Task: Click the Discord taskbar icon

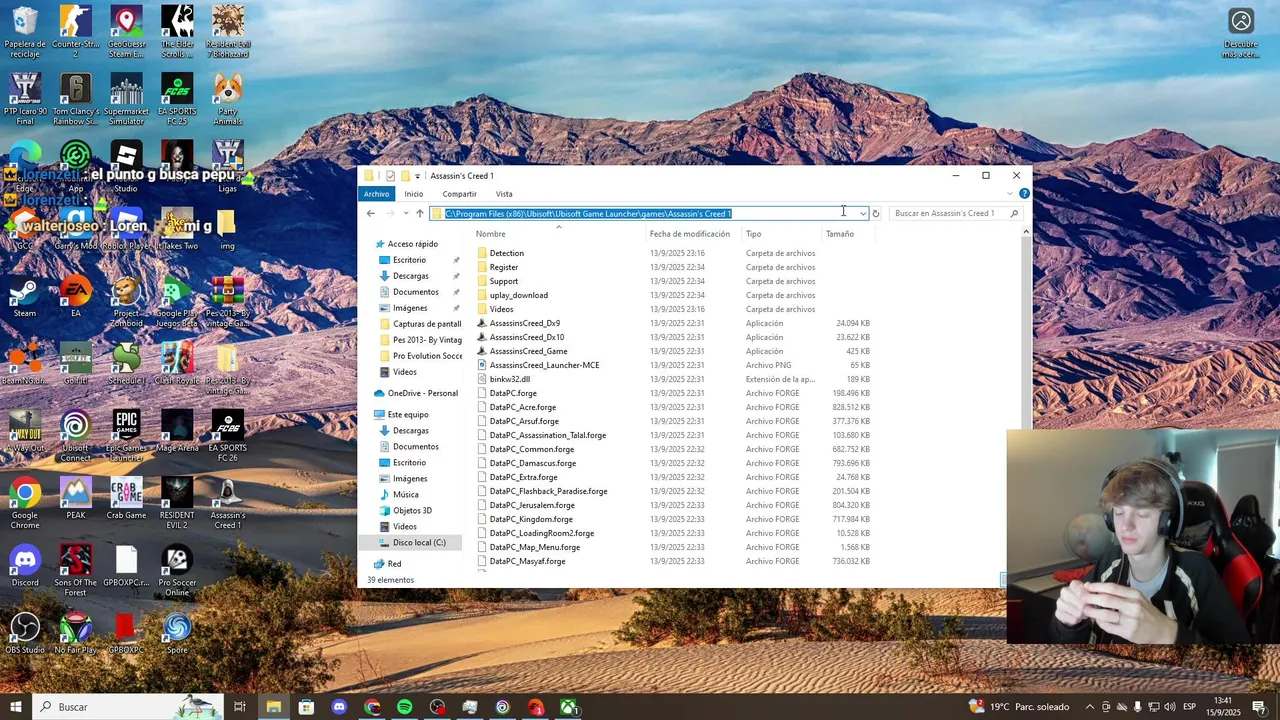Action: pos(339,707)
